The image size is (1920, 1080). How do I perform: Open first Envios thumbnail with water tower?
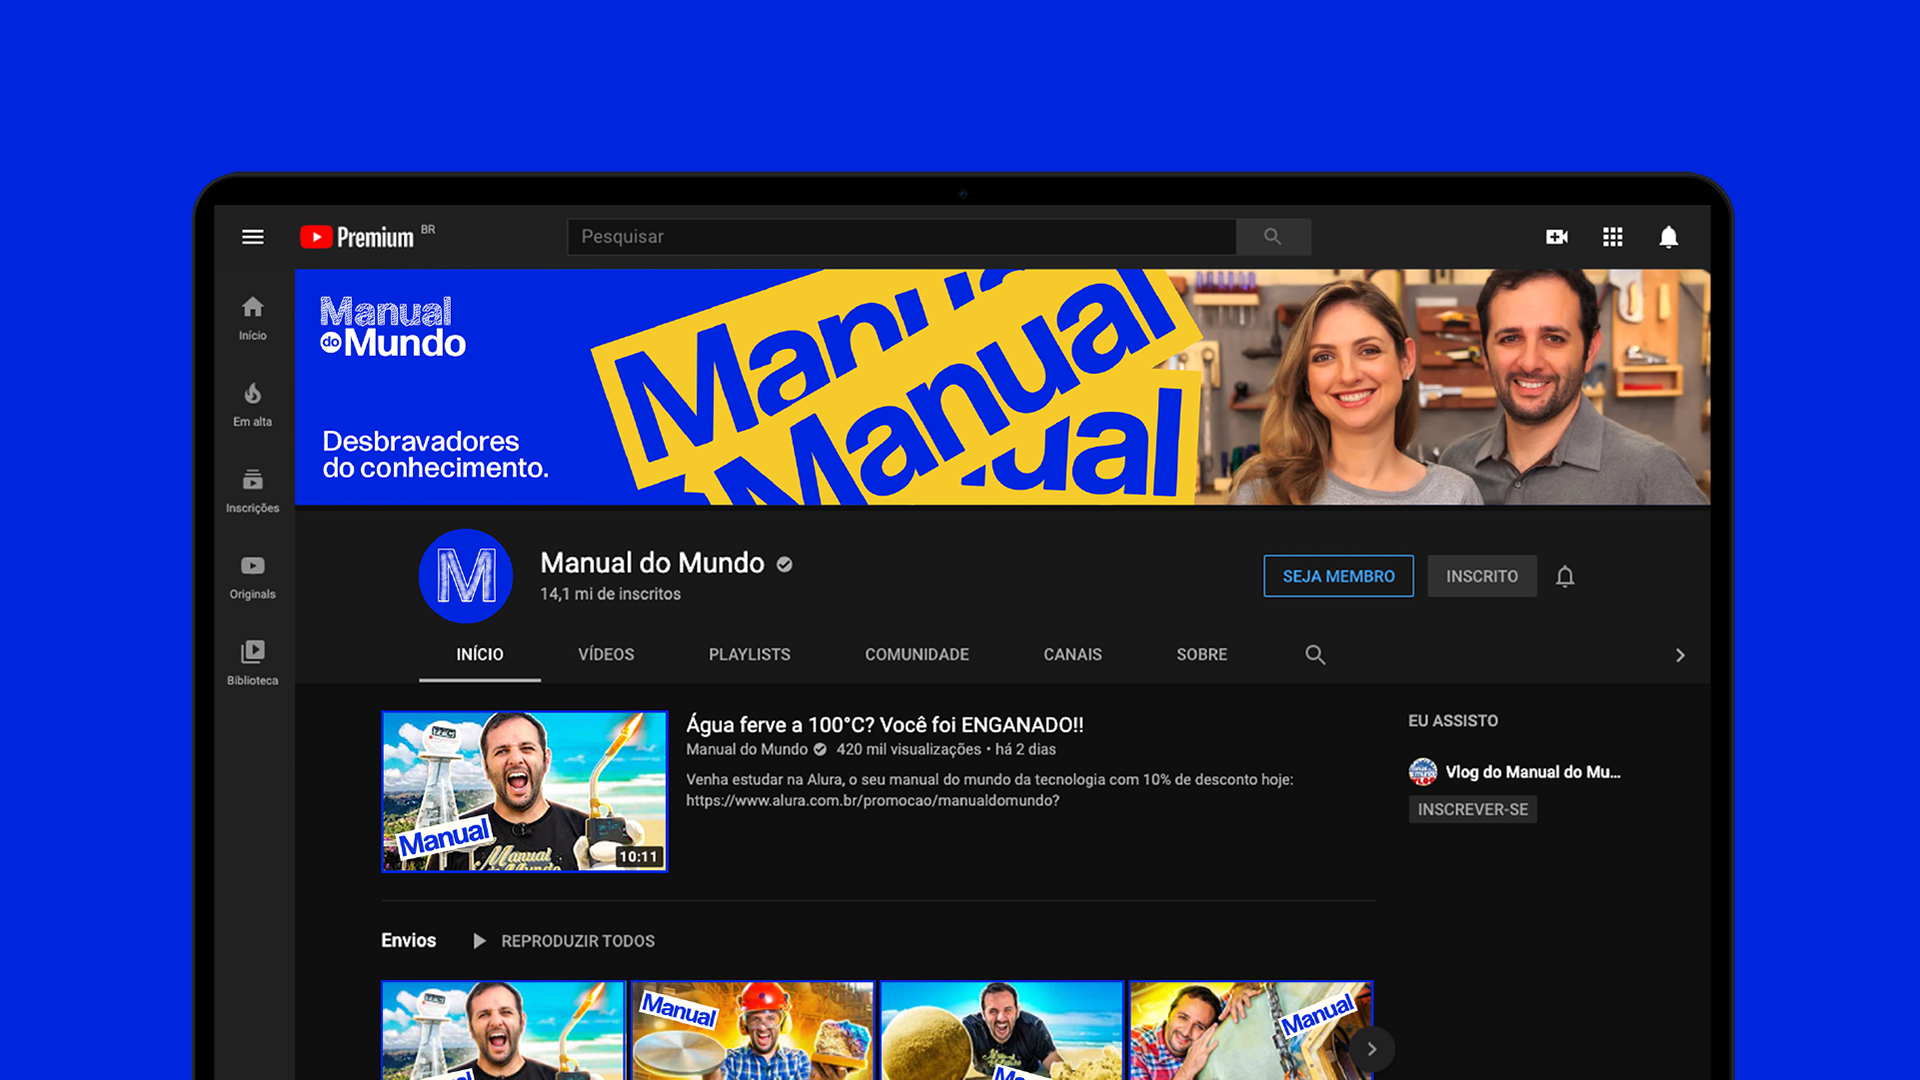tap(503, 1030)
